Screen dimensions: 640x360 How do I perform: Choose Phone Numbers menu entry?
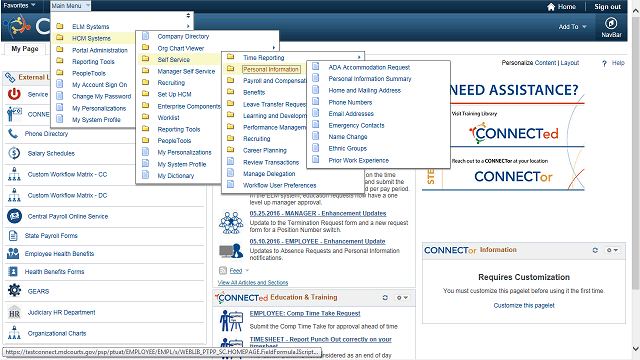(x=350, y=102)
